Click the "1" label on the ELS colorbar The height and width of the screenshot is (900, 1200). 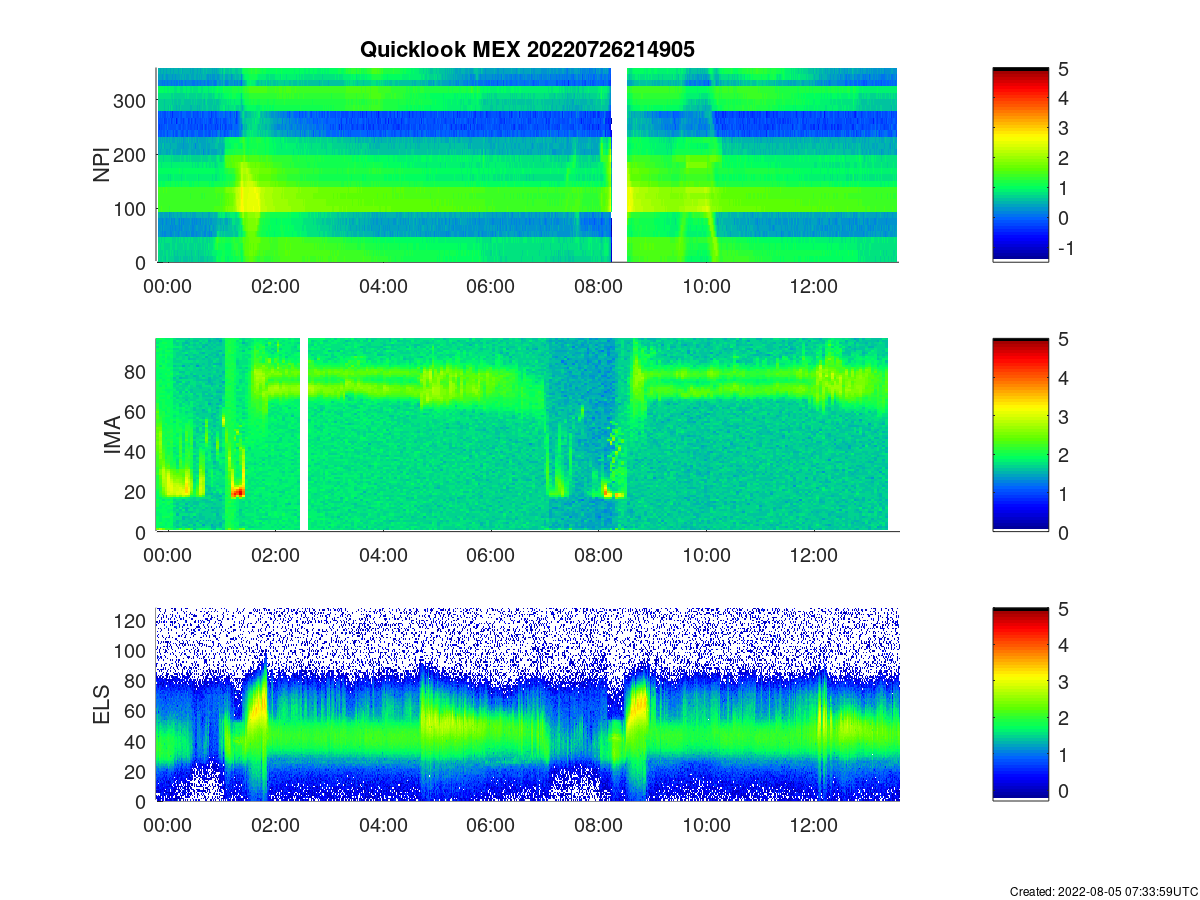[1064, 754]
